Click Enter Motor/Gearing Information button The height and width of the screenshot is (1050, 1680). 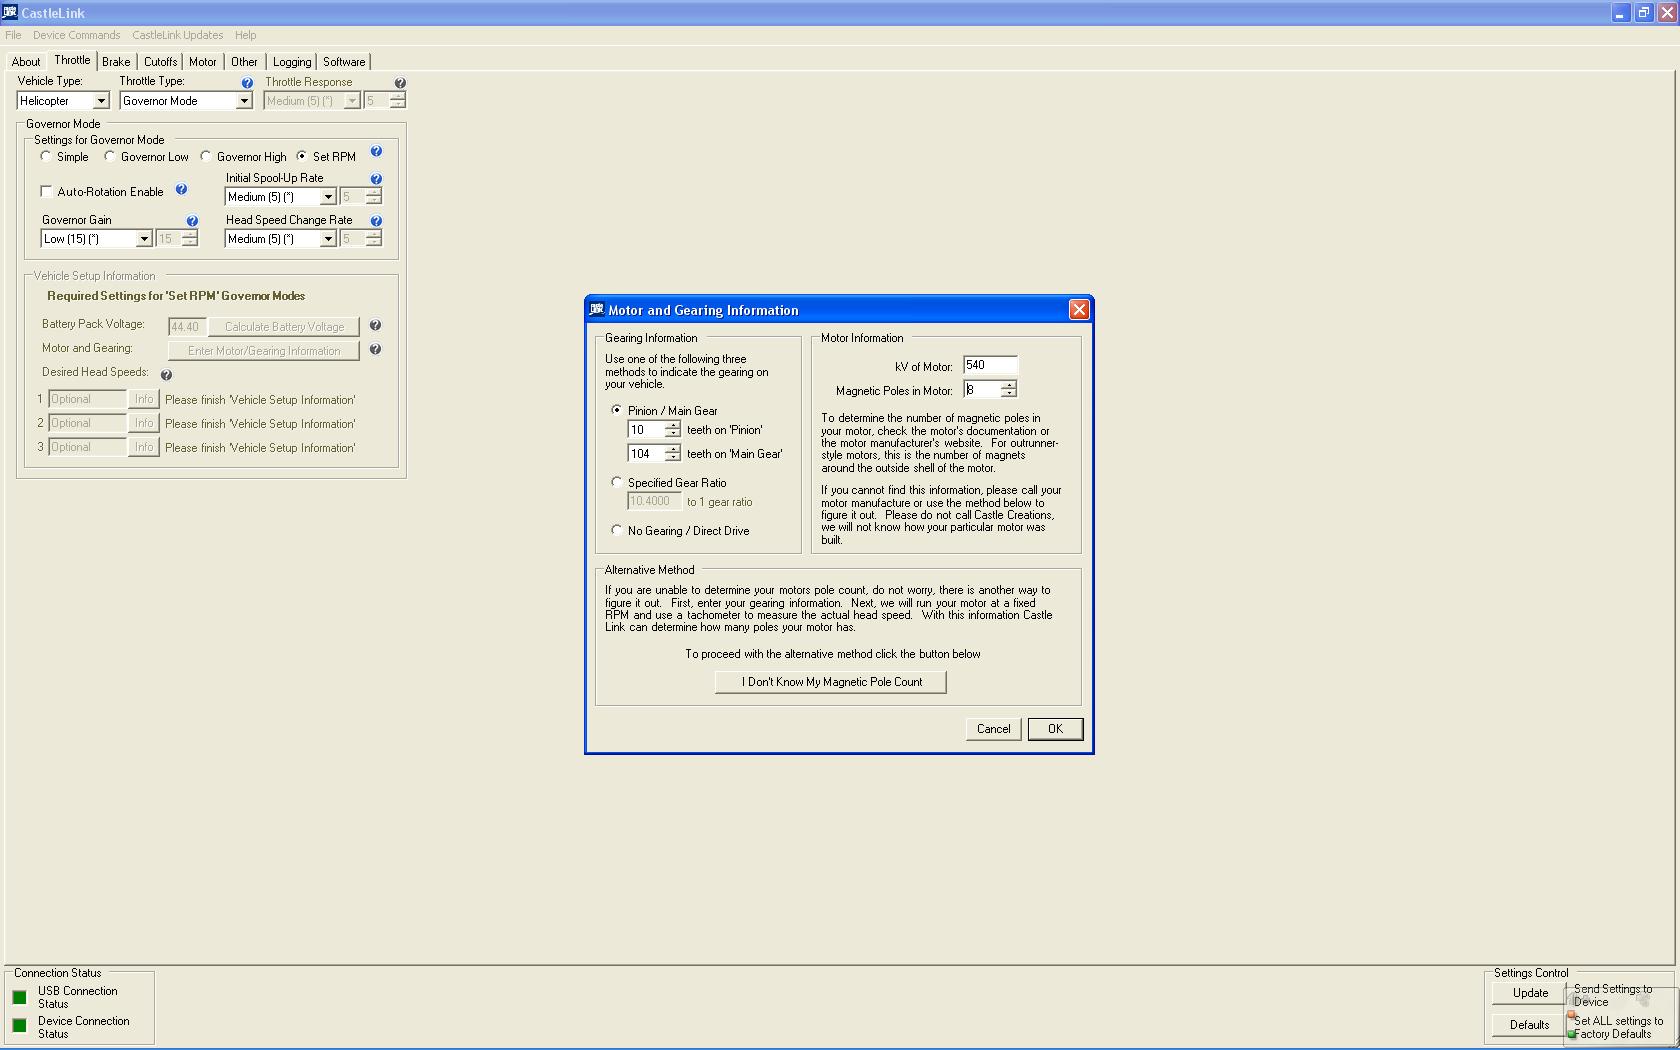(264, 351)
